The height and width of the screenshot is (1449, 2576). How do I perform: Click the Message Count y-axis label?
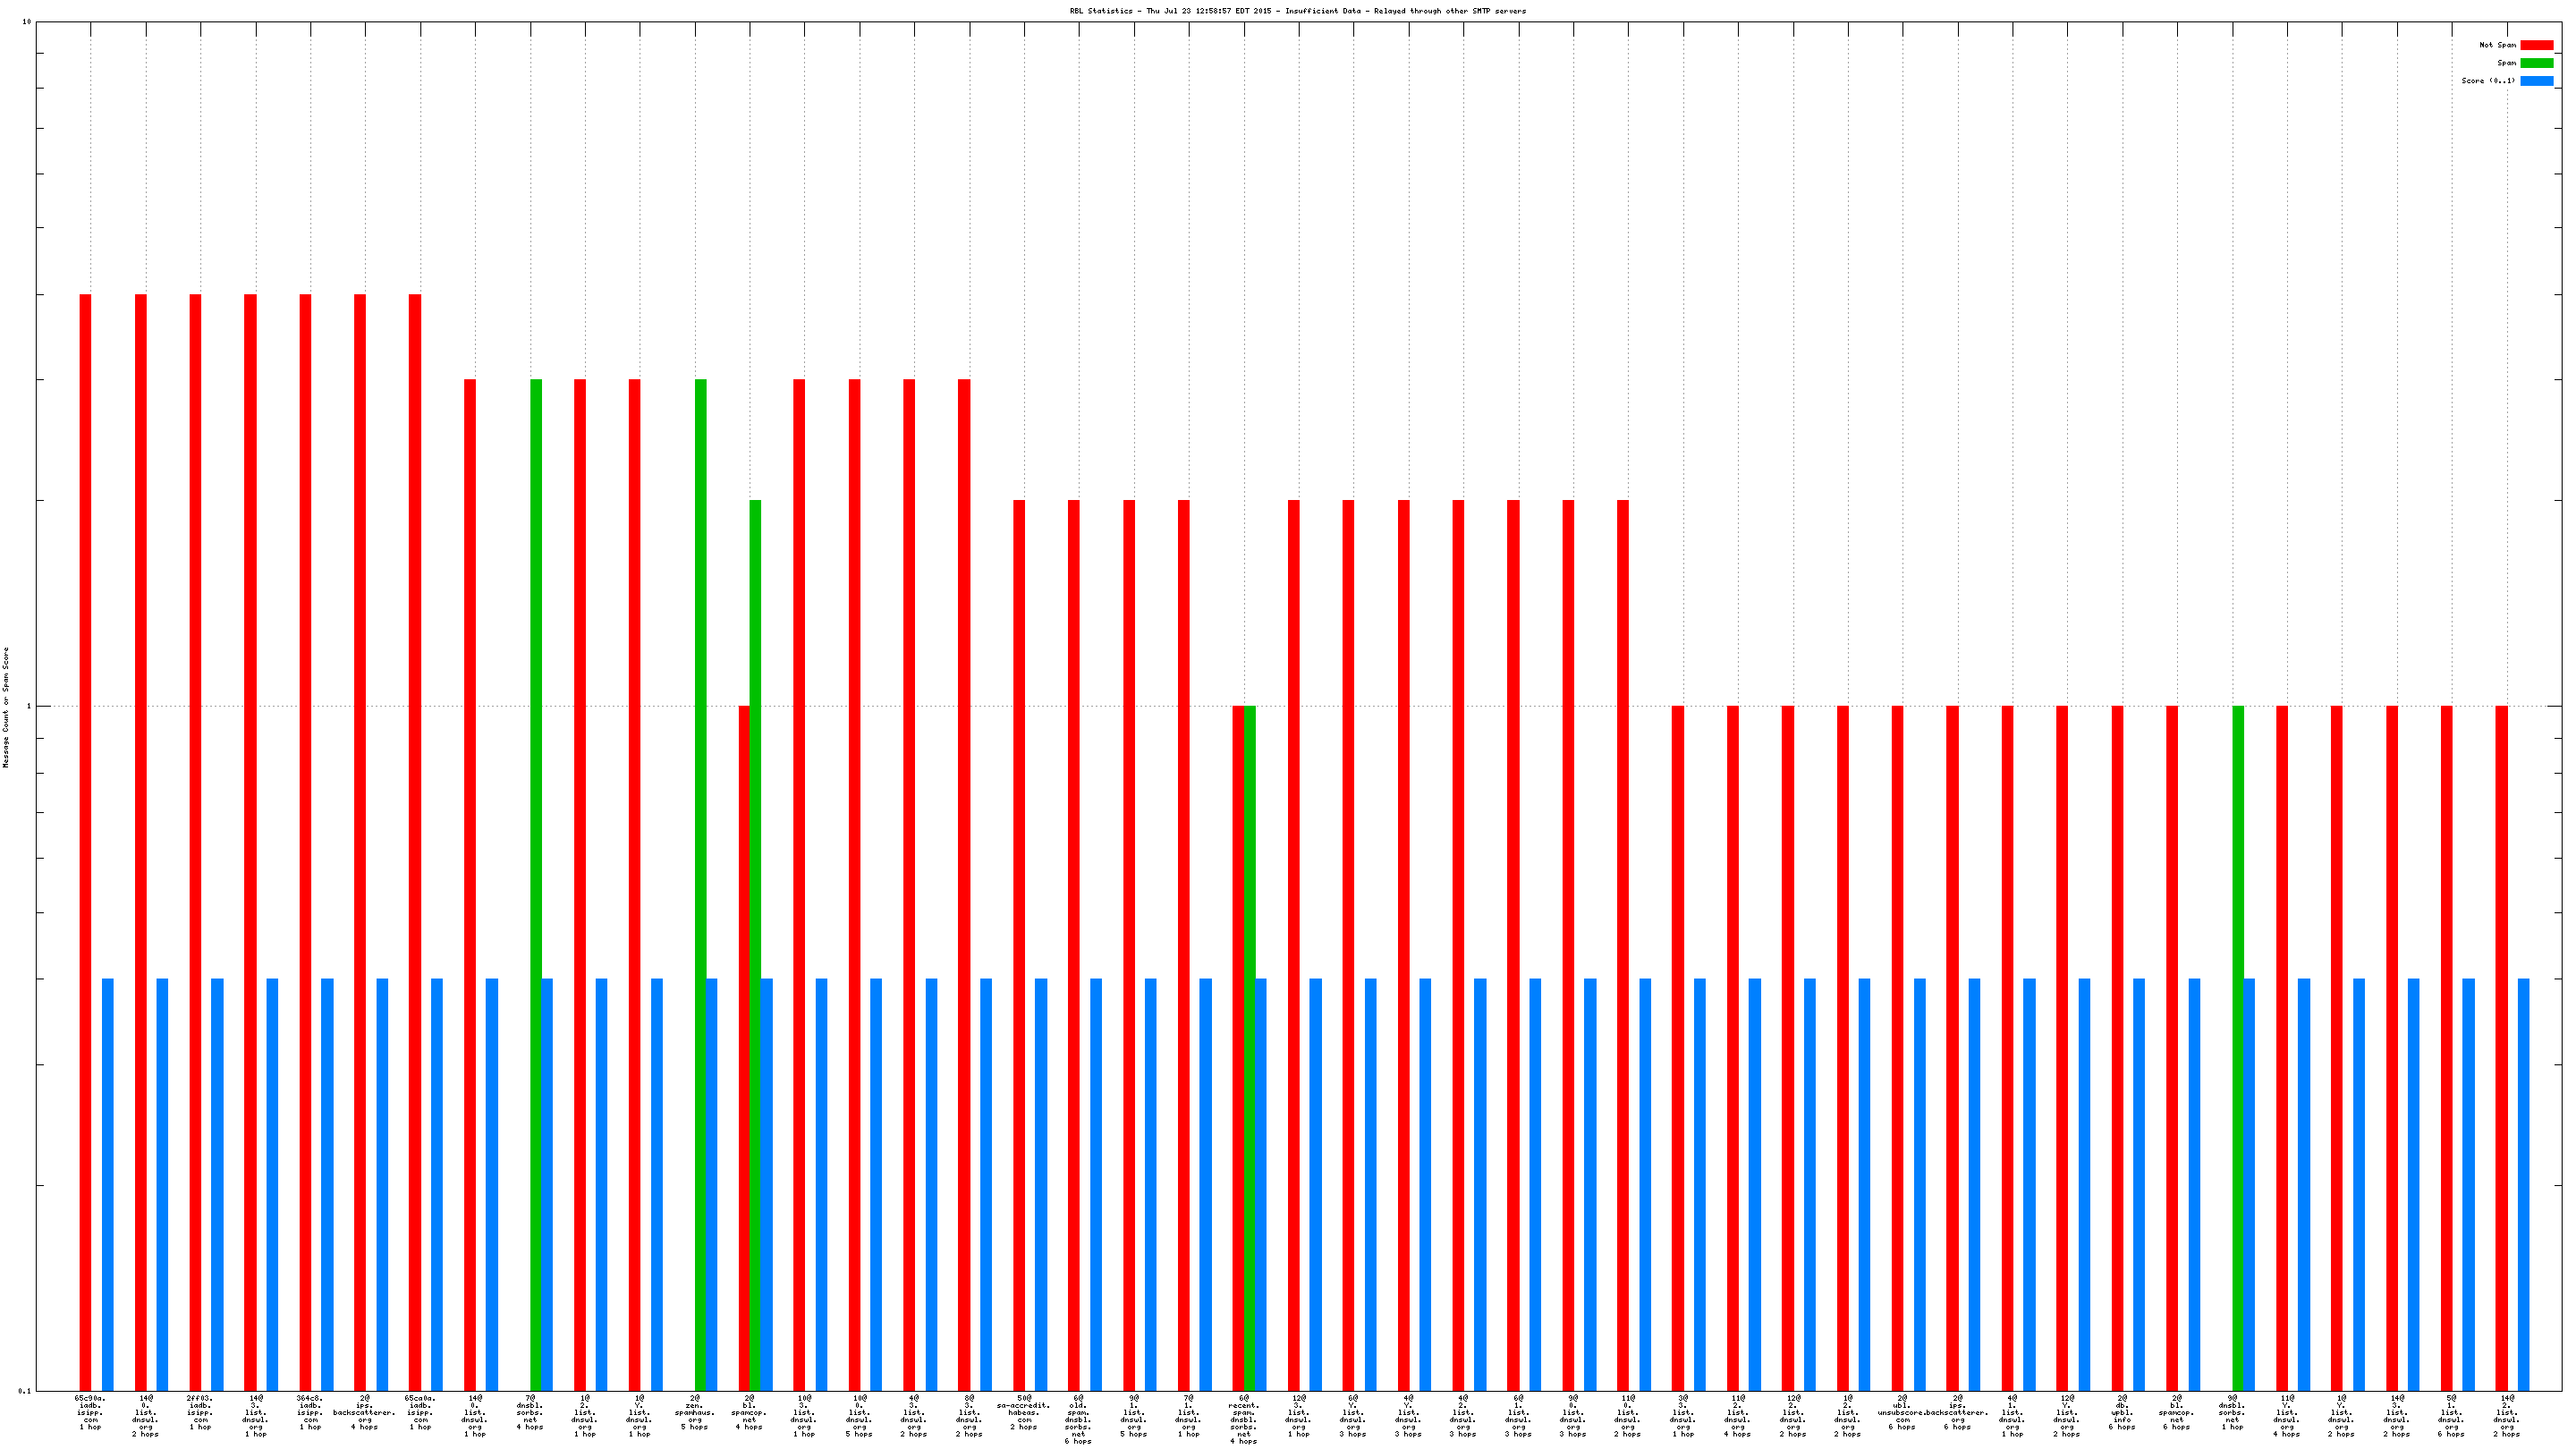coord(6,707)
